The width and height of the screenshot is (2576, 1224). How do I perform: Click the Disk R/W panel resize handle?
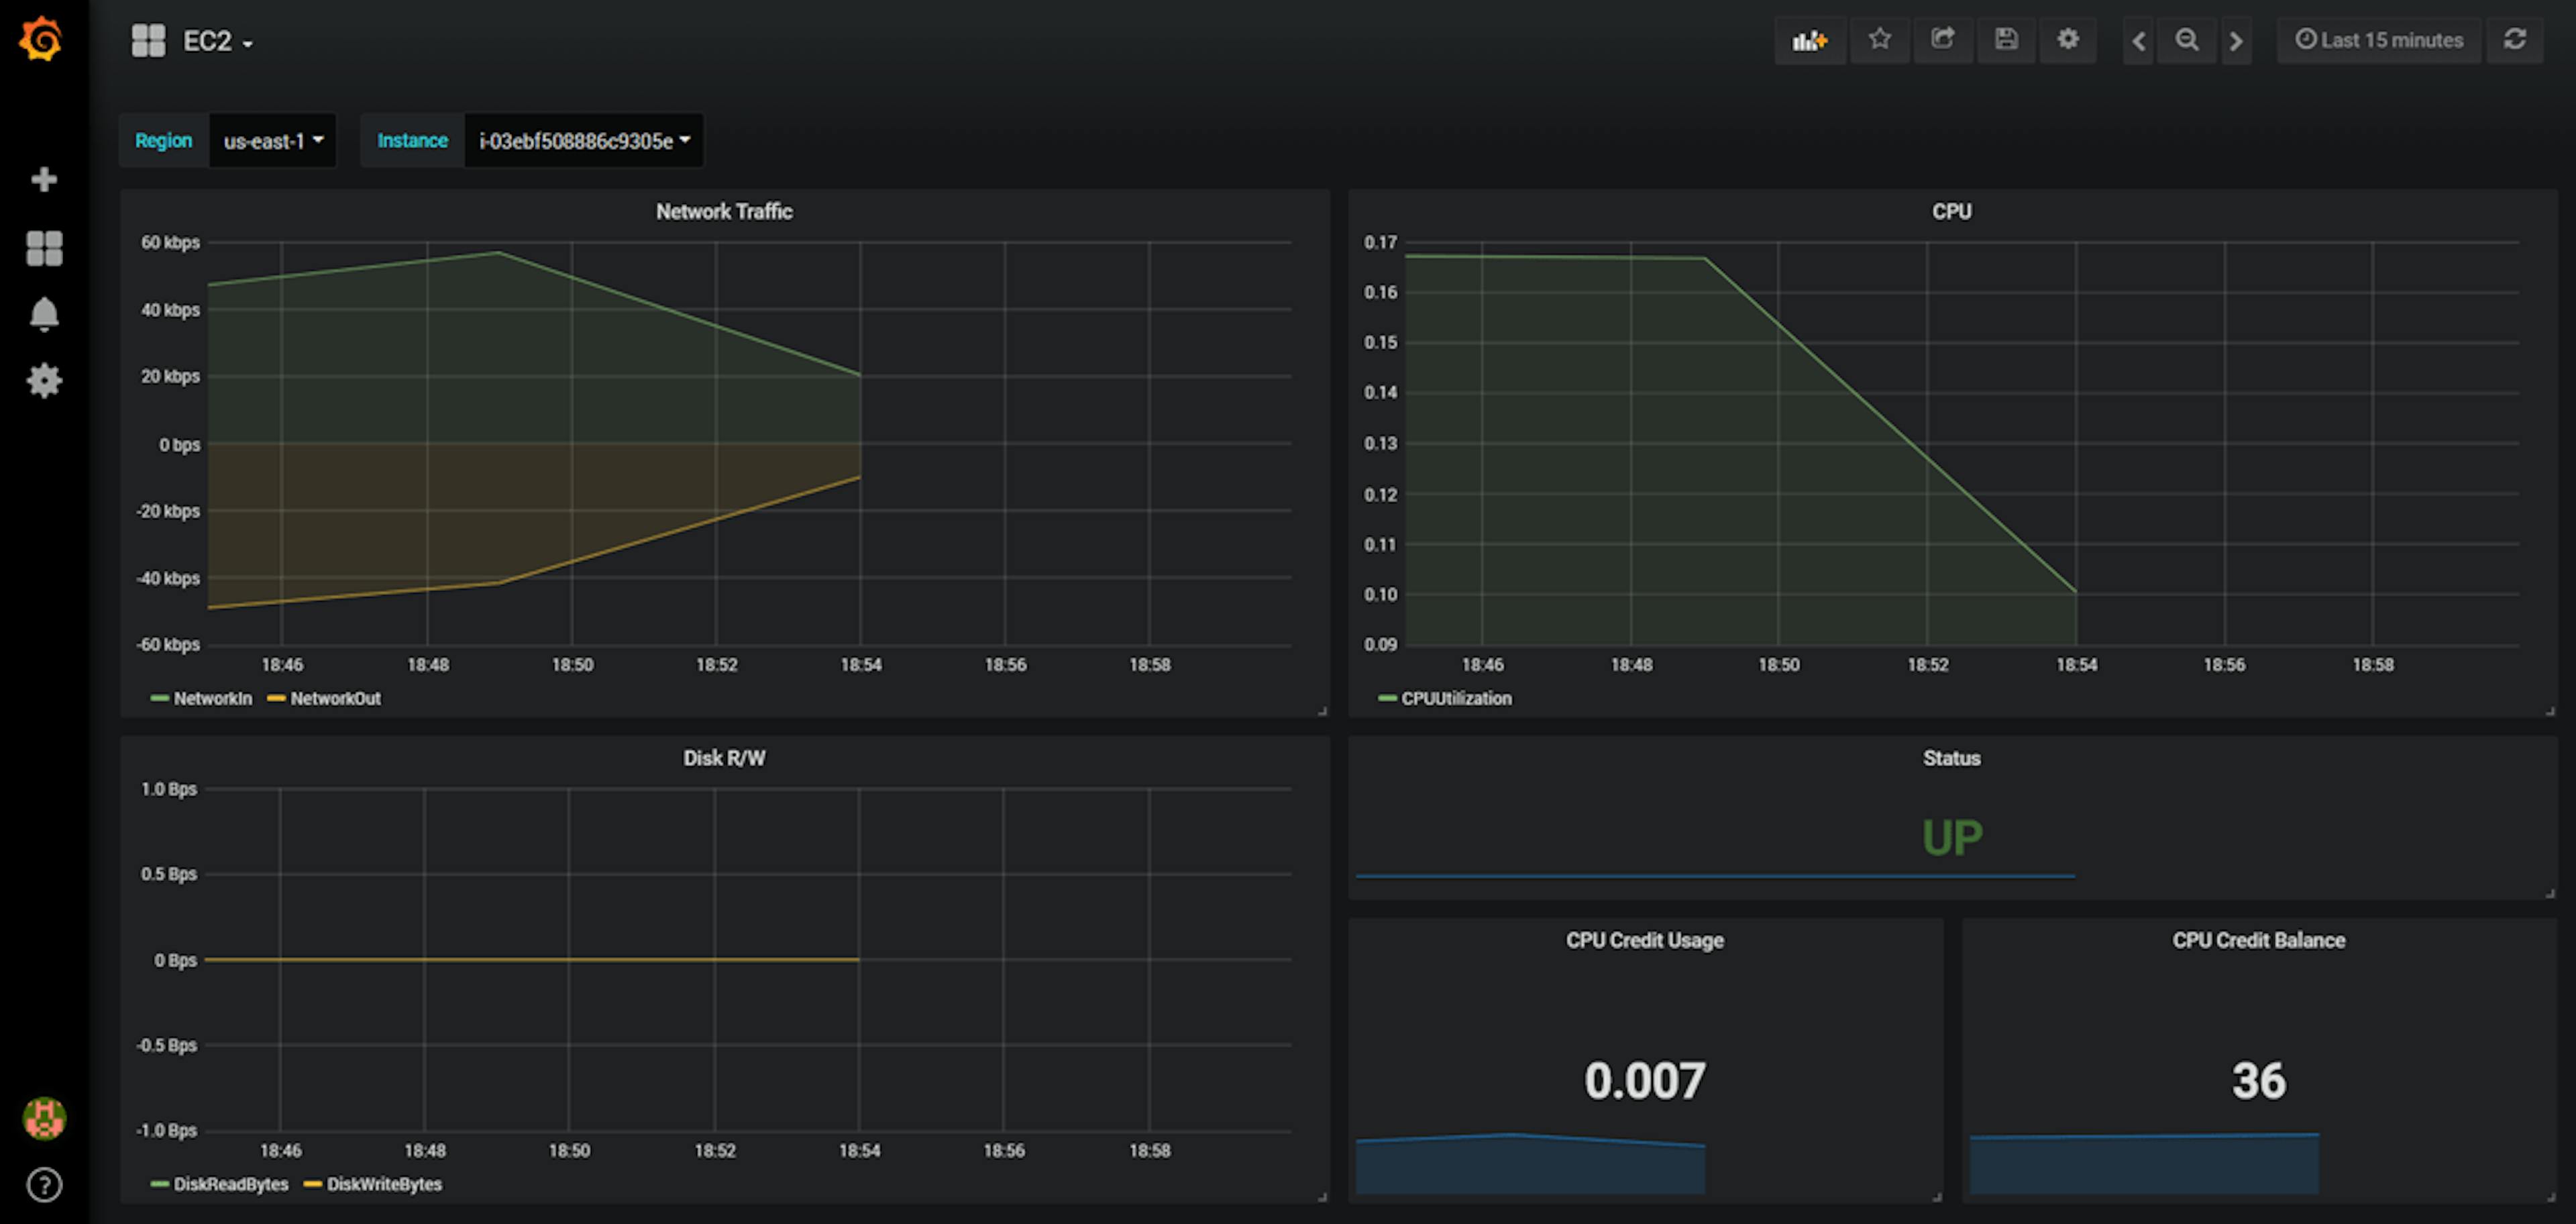[x=1322, y=1196]
